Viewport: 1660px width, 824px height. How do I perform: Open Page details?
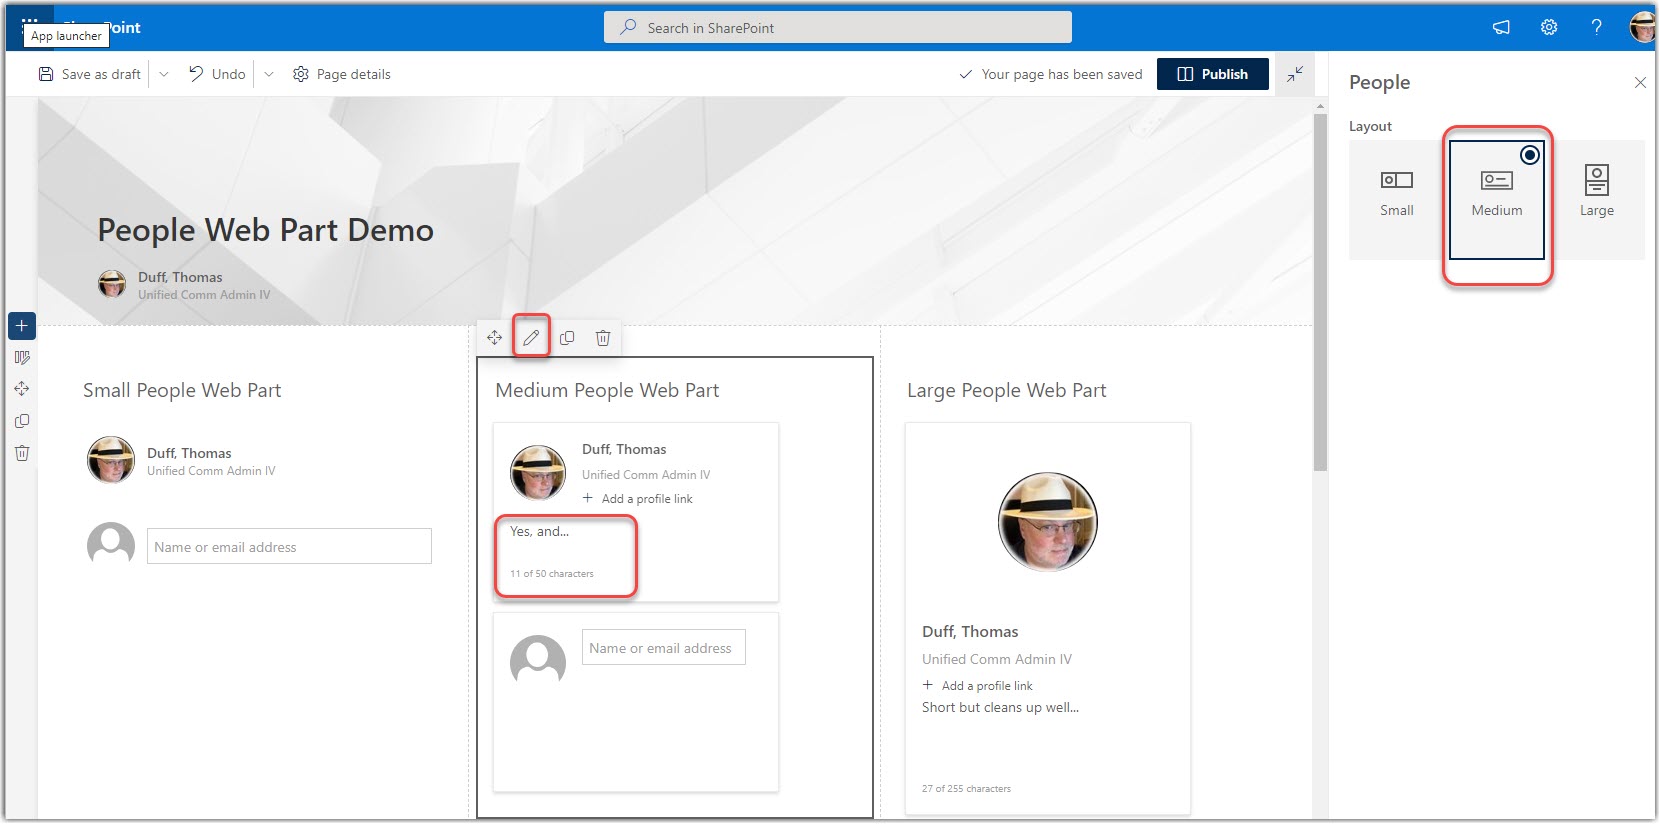[342, 74]
